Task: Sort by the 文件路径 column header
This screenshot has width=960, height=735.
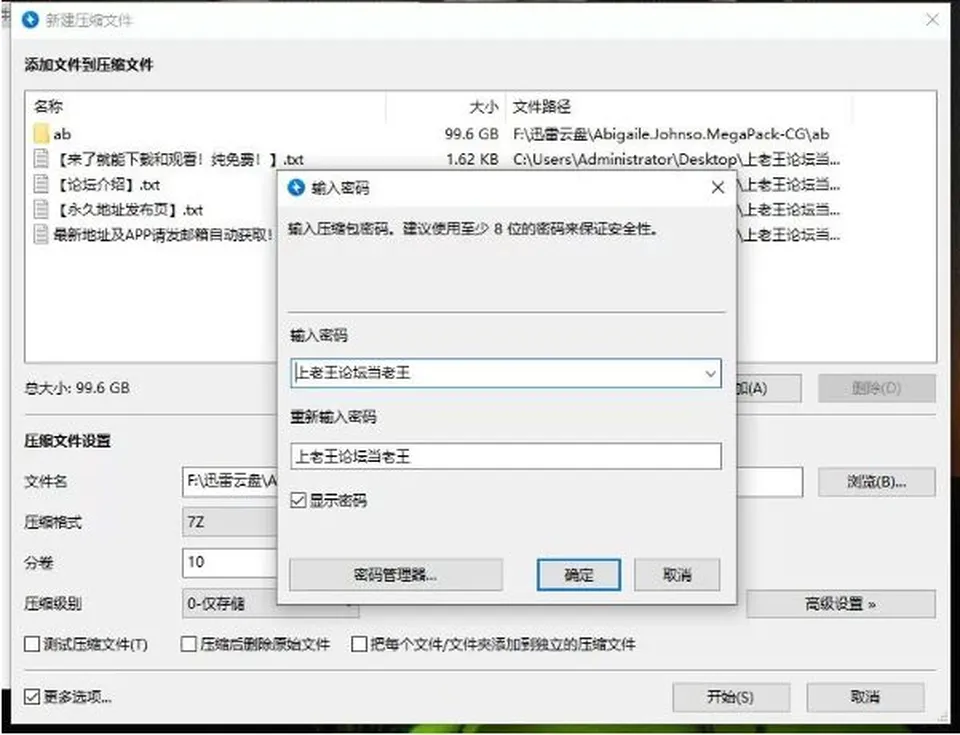Action: [542, 107]
